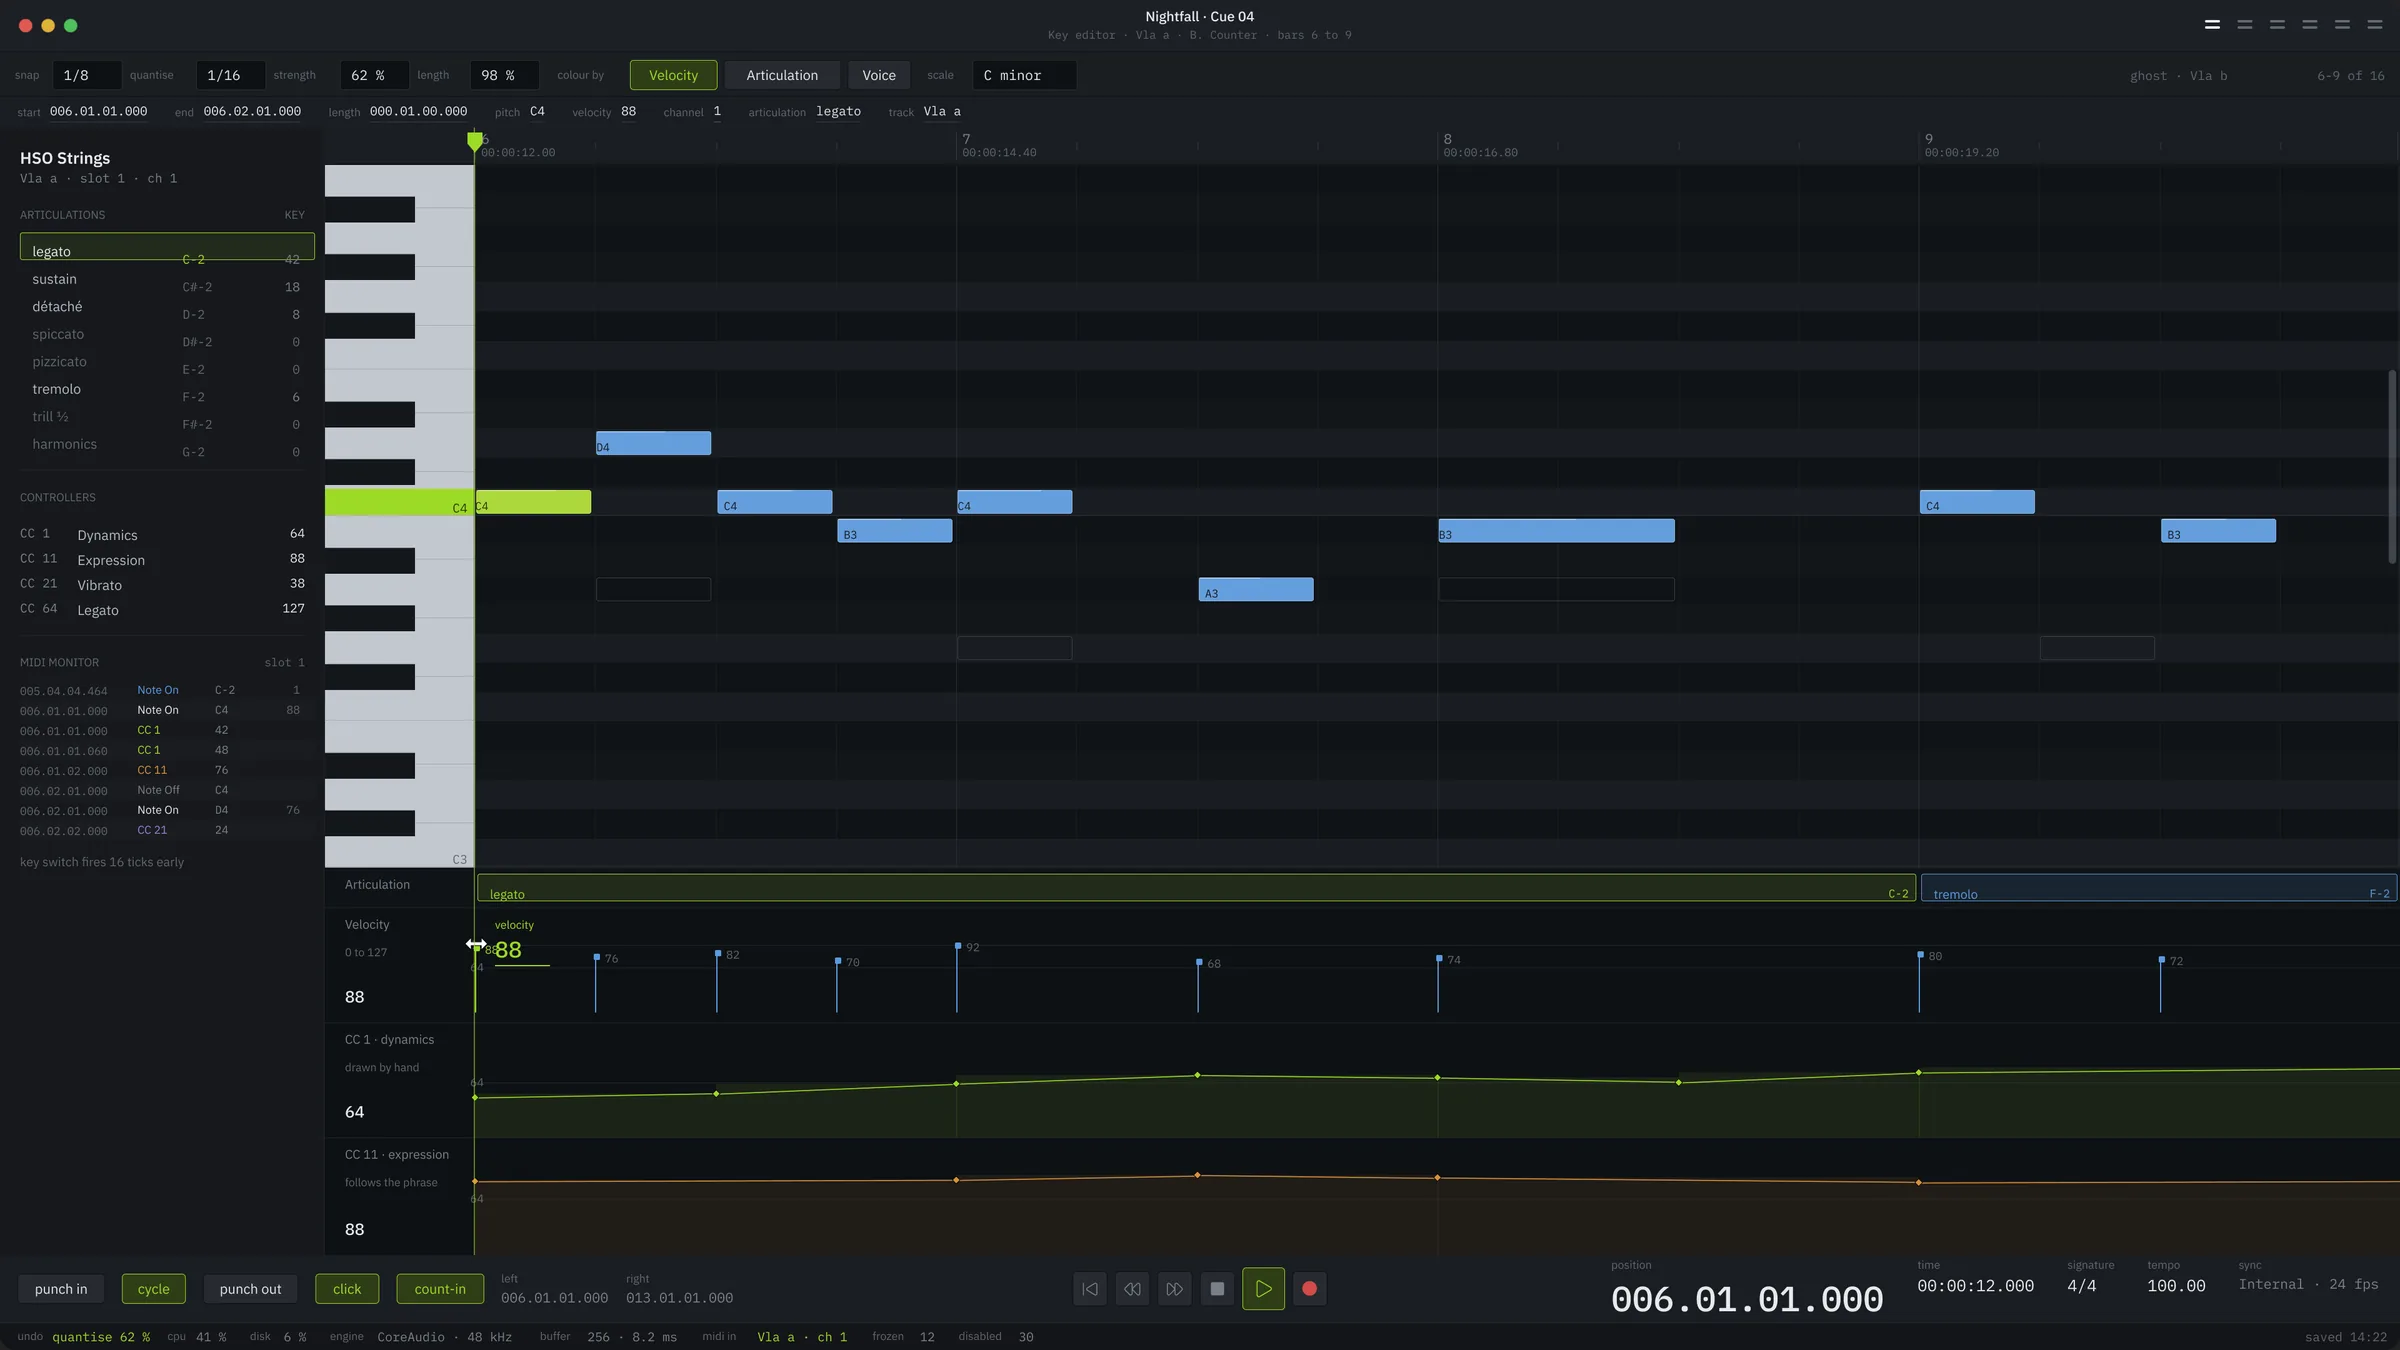The image size is (2400, 1350).
Task: Select the green selected C4 note
Action: click(x=533, y=502)
